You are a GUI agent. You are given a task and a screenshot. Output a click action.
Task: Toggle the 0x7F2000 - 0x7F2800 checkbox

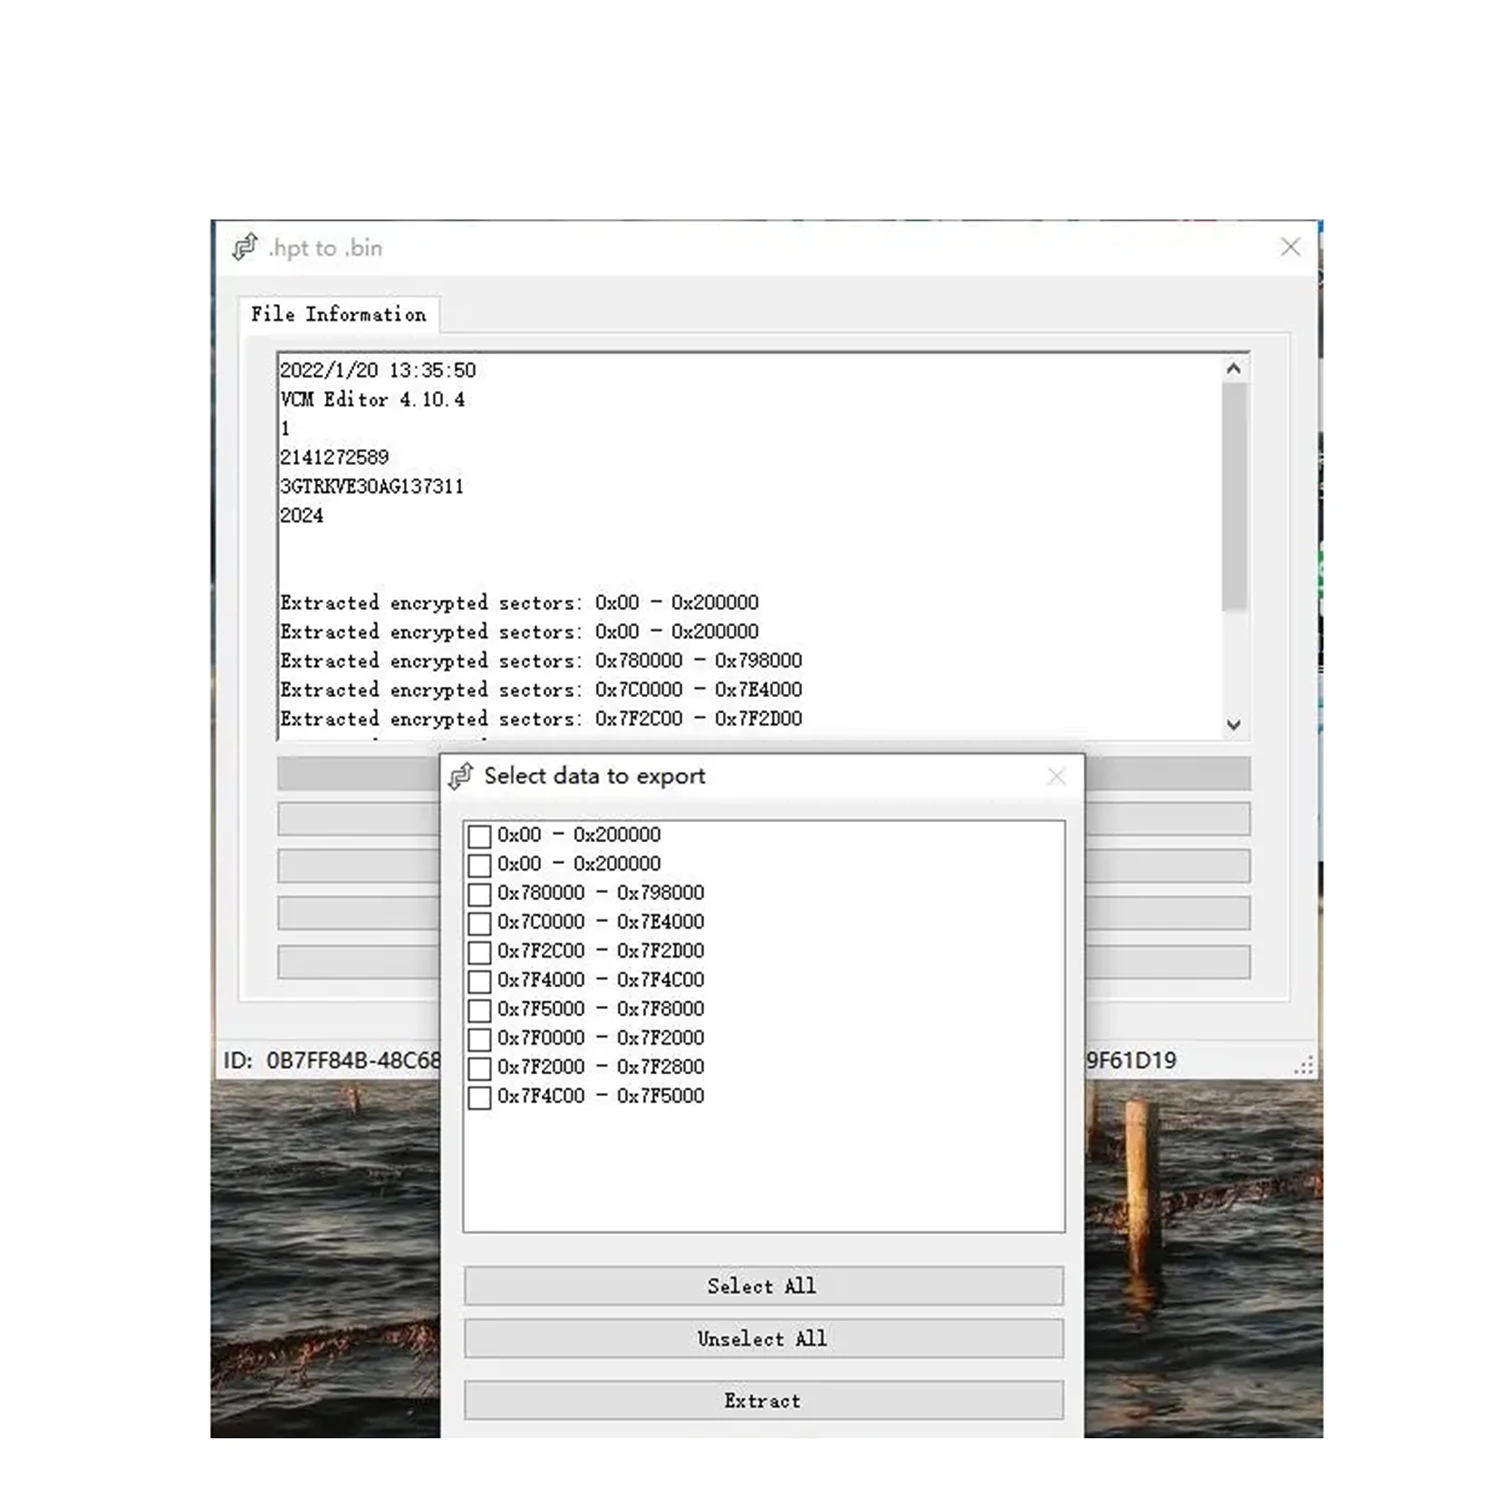pos(480,1068)
